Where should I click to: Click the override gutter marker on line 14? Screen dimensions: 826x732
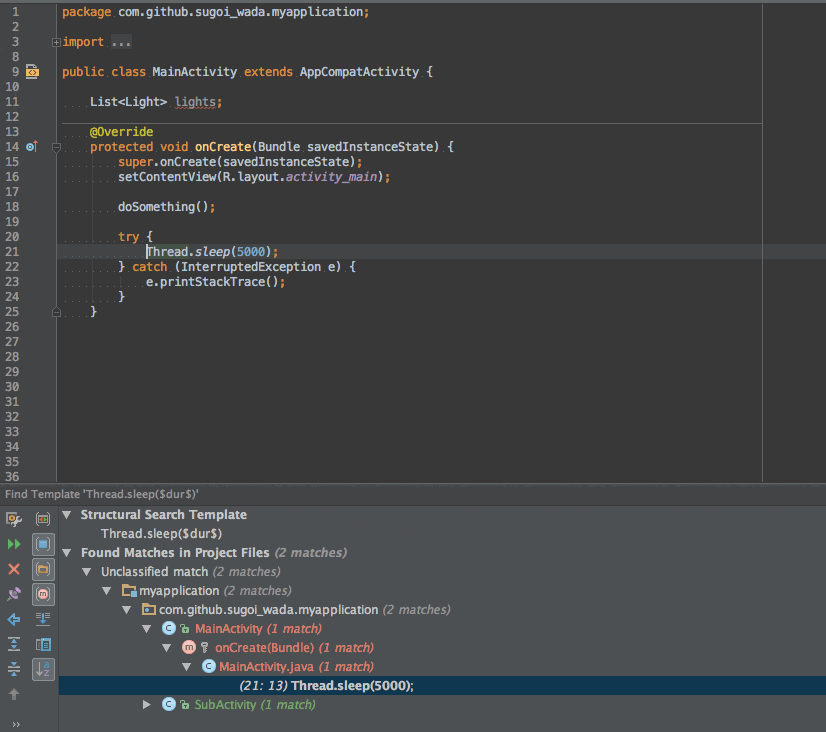[32, 146]
